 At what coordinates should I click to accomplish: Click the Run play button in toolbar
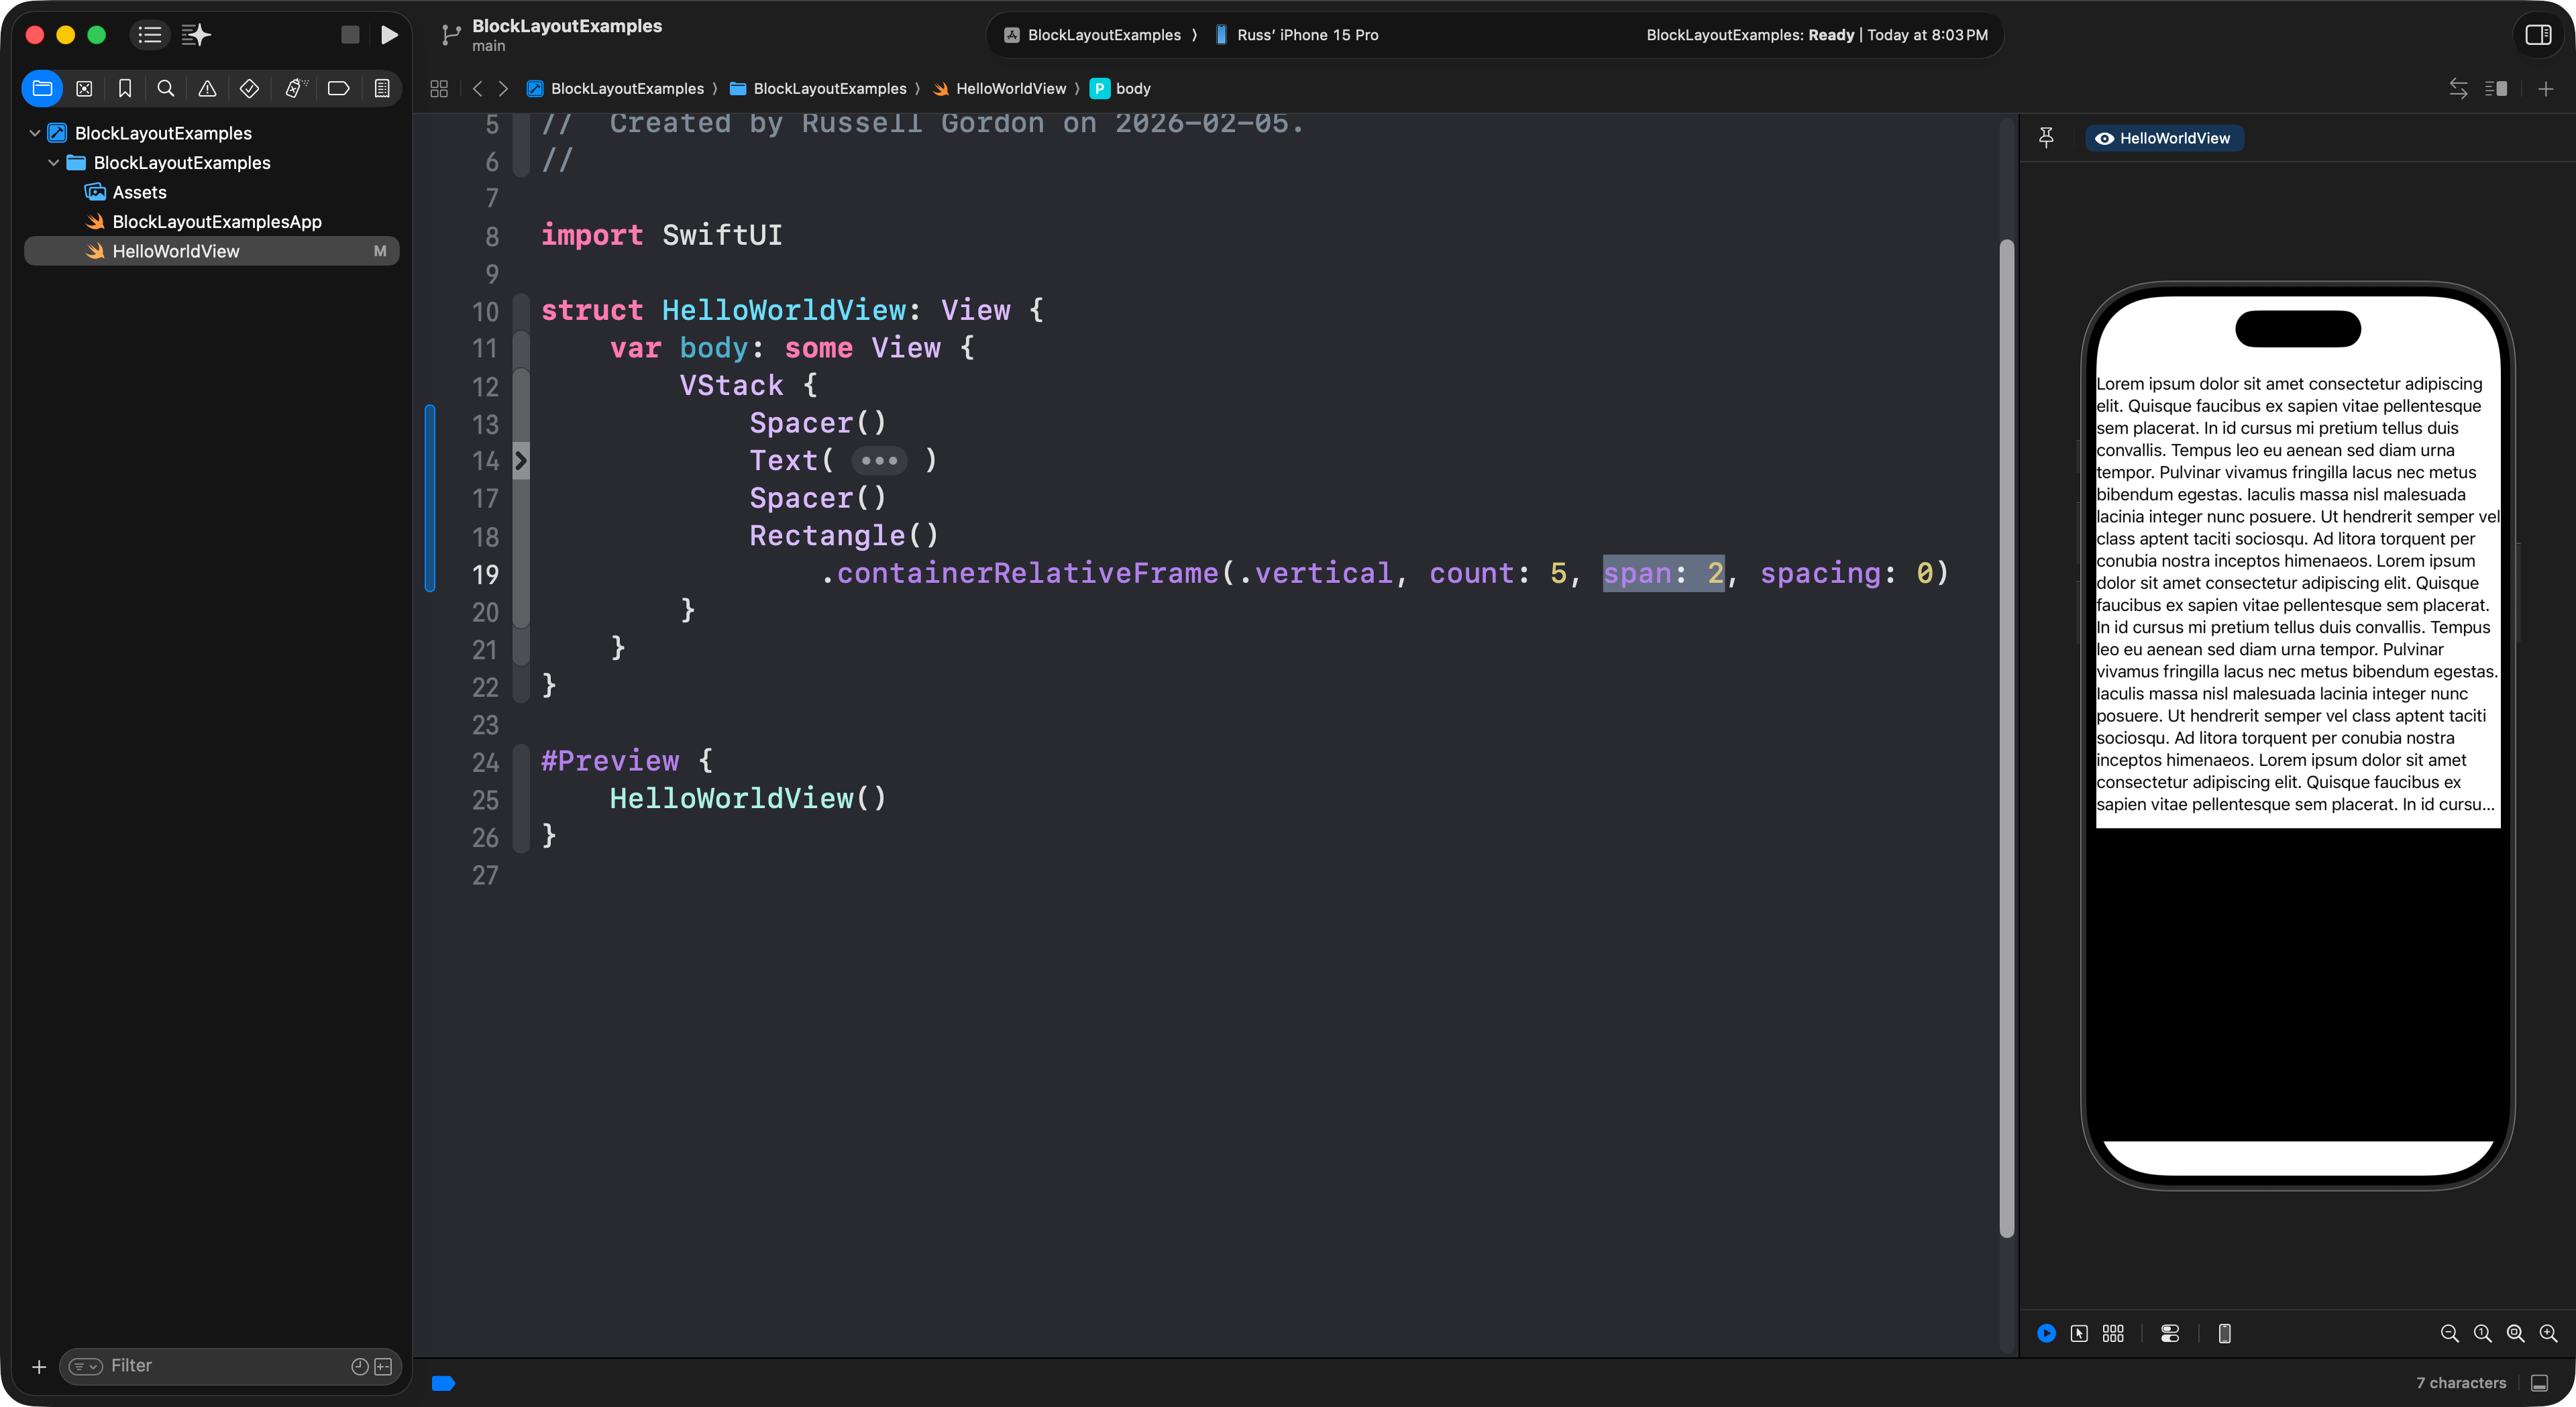click(x=389, y=35)
